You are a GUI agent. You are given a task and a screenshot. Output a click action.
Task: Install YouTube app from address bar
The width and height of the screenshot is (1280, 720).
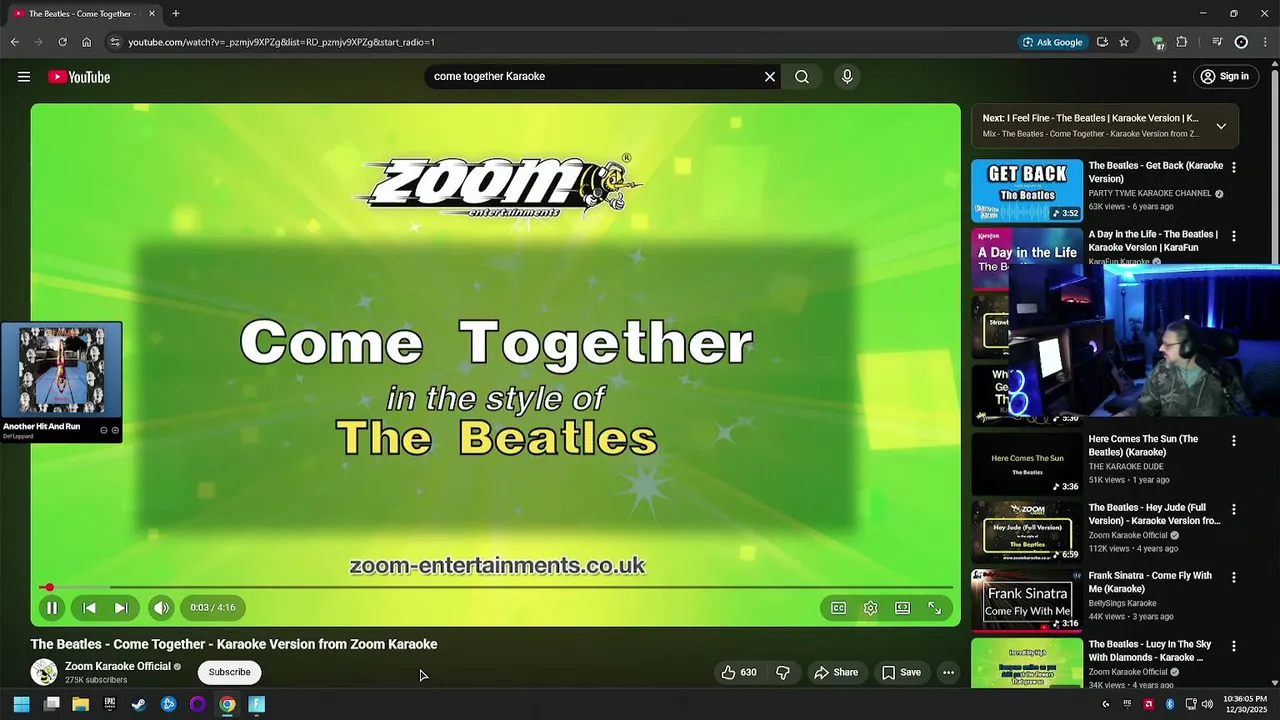tap(1102, 42)
